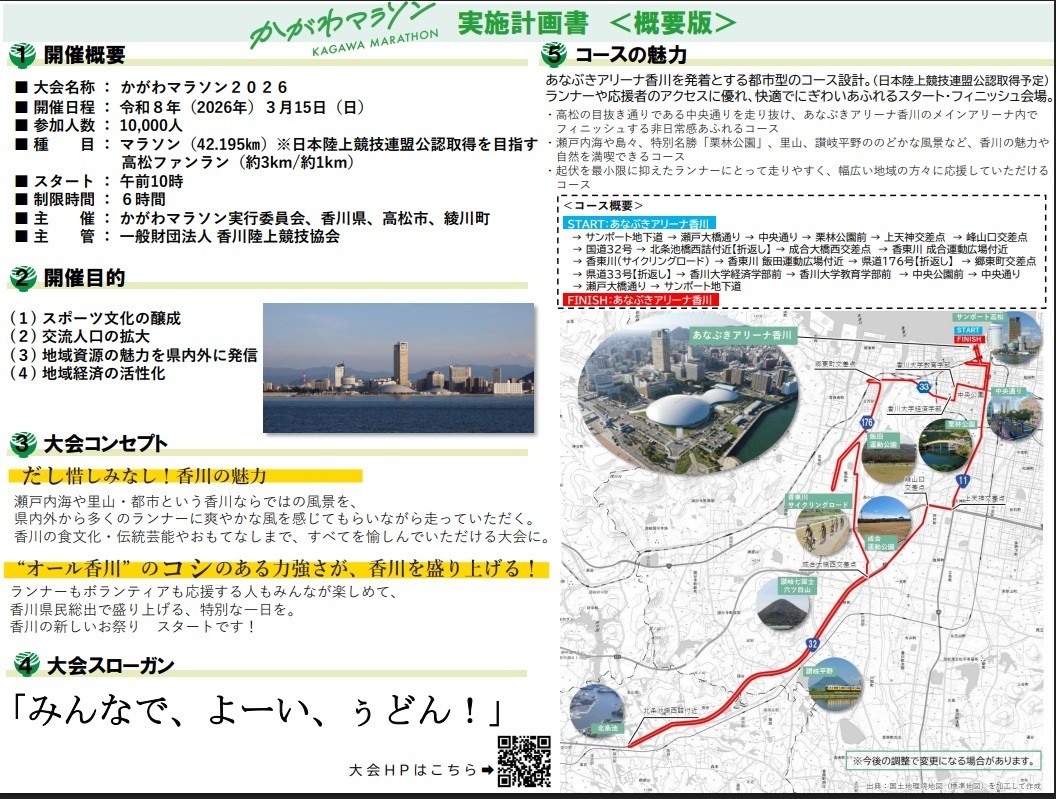Image resolution: width=1056 pixels, height=799 pixels.
Task: Click the section 2 number badge icon
Action: click(23, 277)
